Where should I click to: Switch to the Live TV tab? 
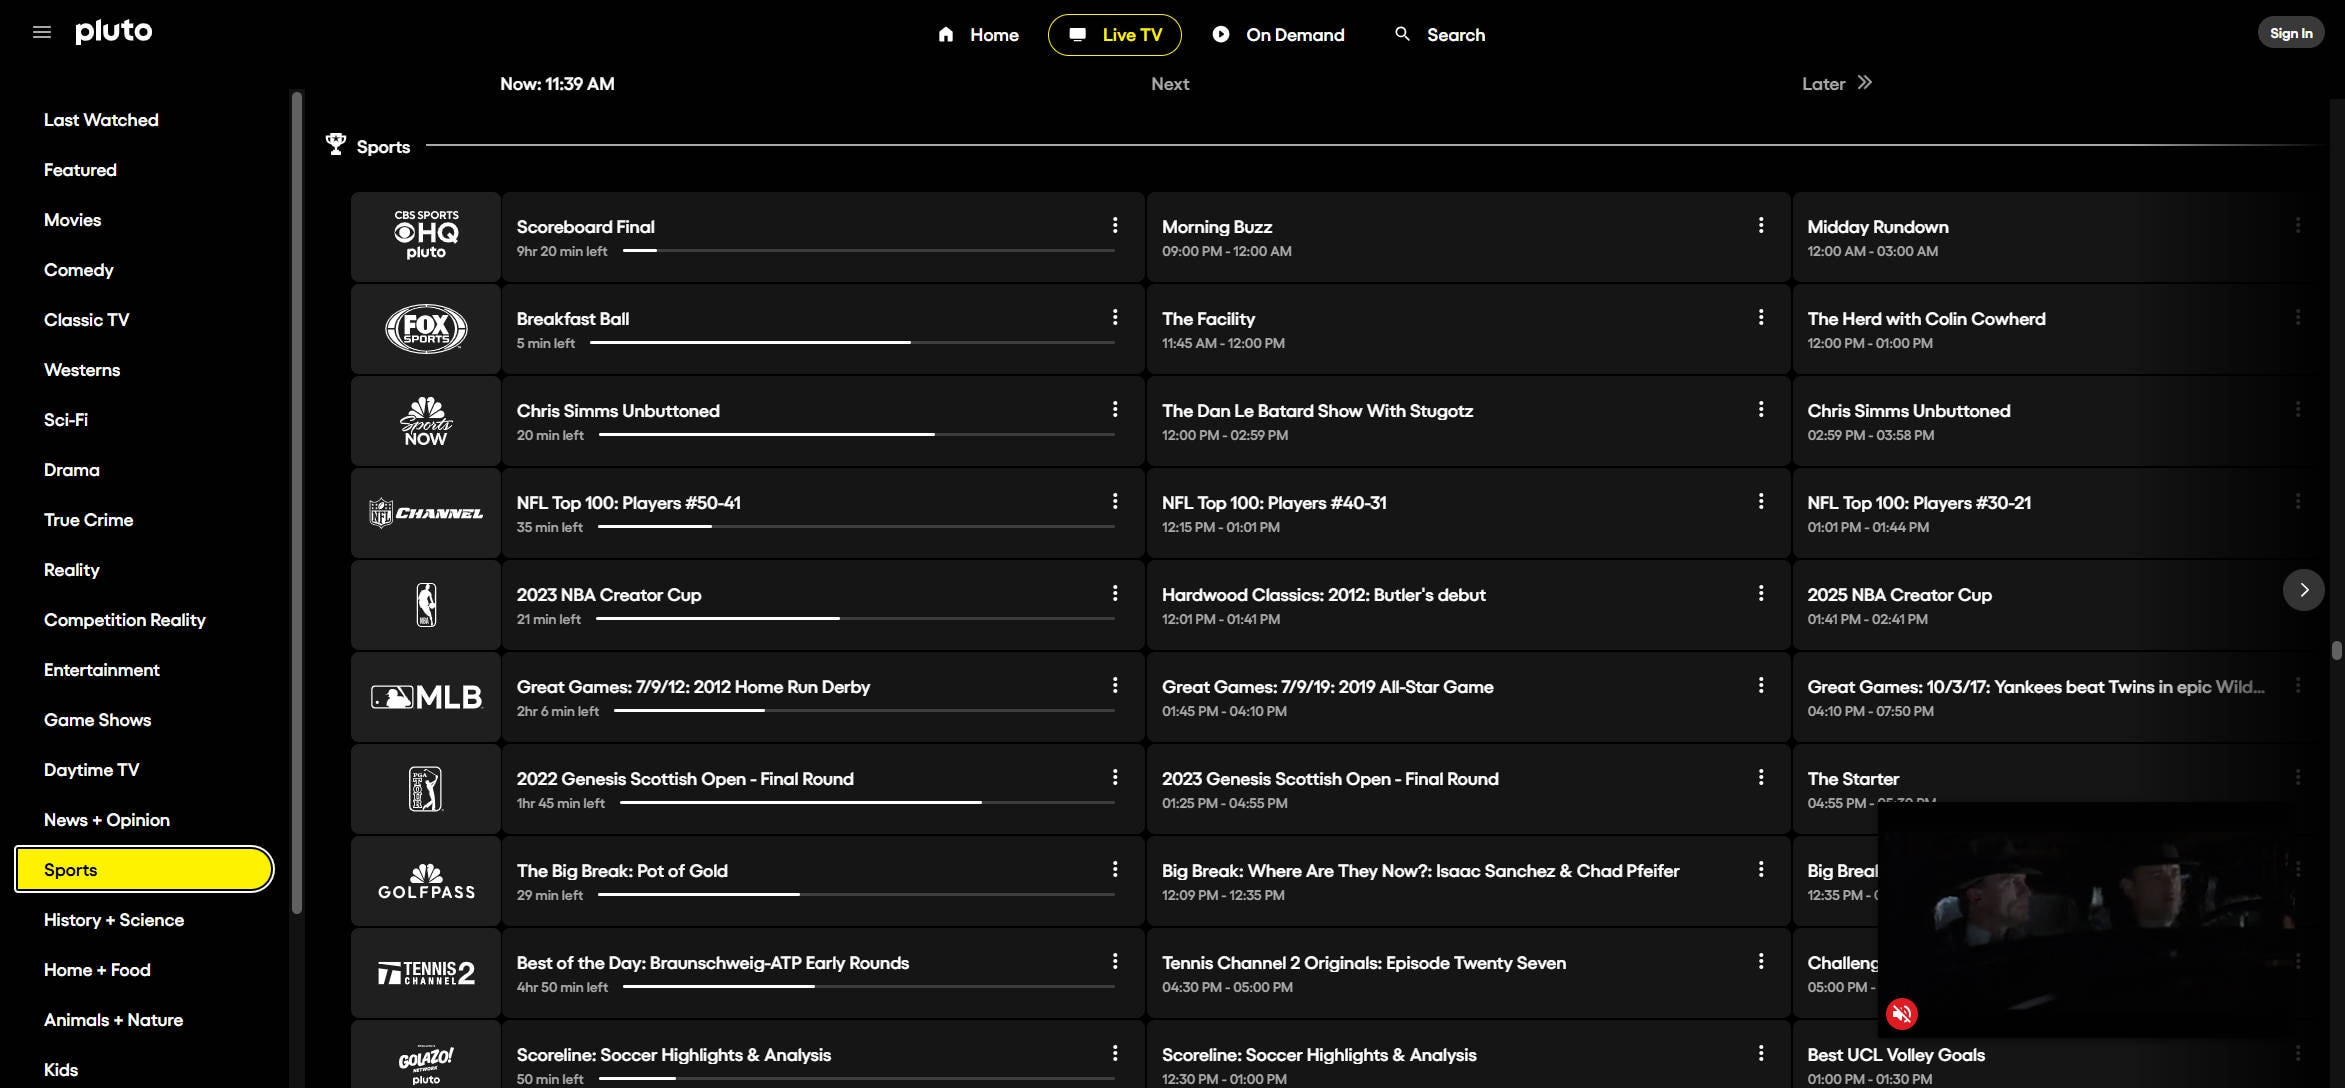[x=1115, y=35]
